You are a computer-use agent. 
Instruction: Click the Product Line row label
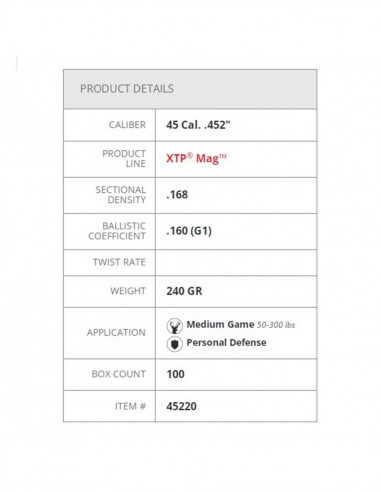coord(124,159)
